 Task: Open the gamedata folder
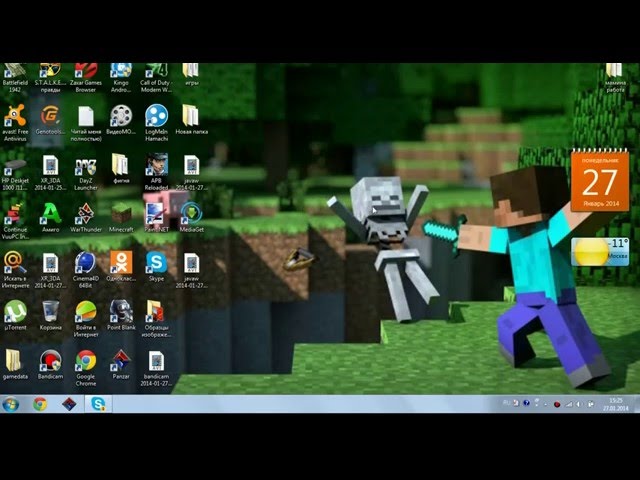pos(15,364)
